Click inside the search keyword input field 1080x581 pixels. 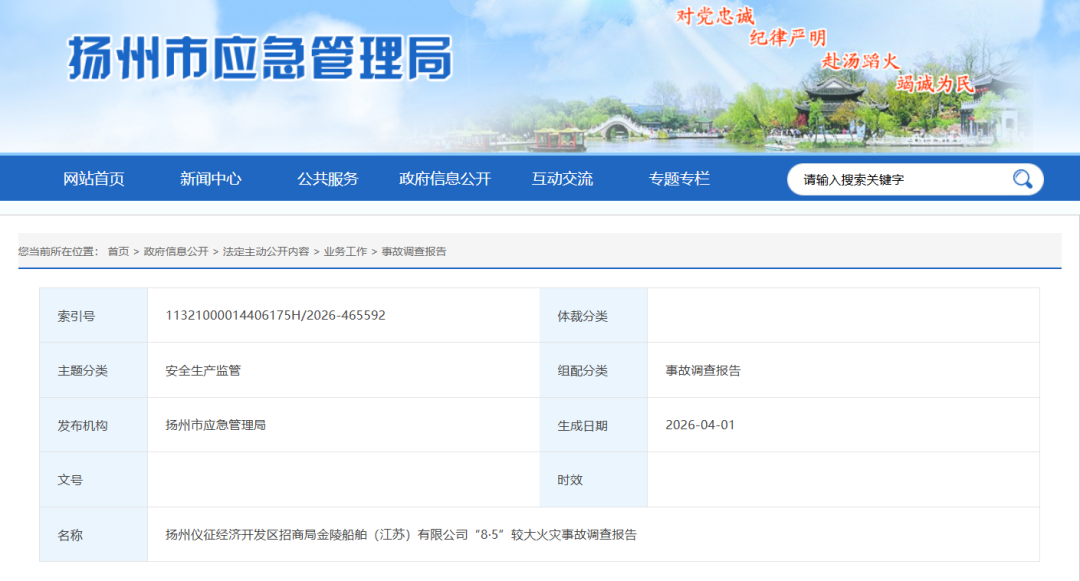click(x=890, y=178)
